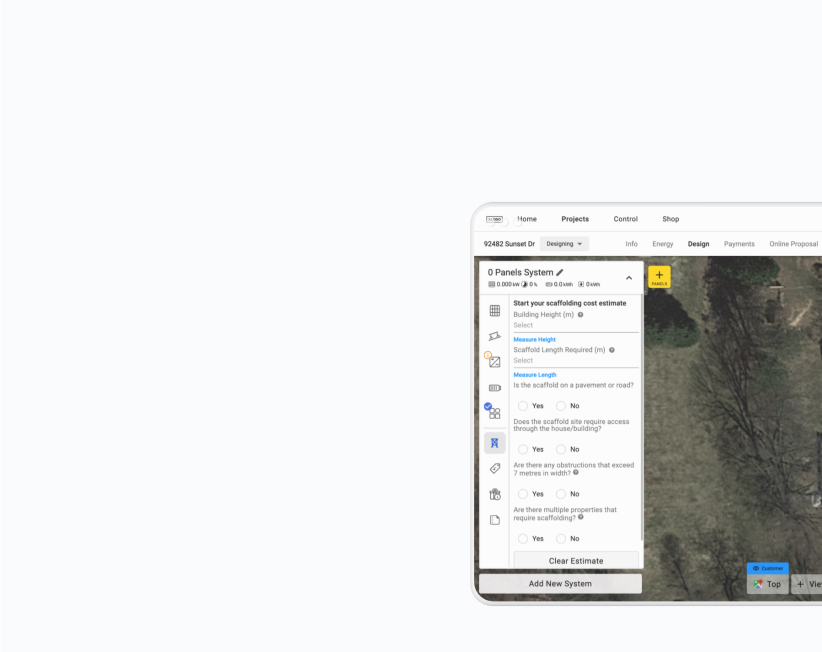Open Scaffold Length Required Select dropdown
822x652 pixels.
[576, 361]
